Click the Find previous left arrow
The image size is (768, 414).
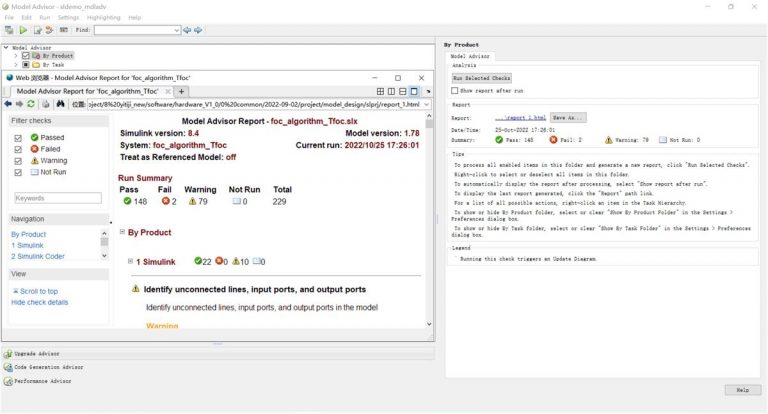187,30
